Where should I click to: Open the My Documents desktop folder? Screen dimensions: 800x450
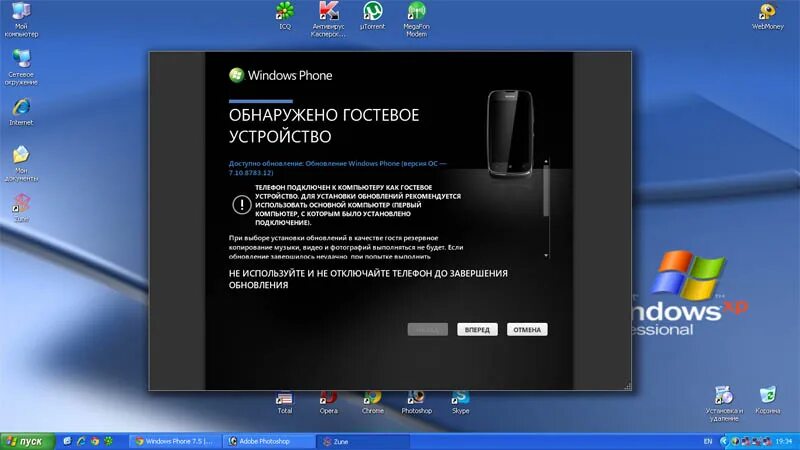21,163
